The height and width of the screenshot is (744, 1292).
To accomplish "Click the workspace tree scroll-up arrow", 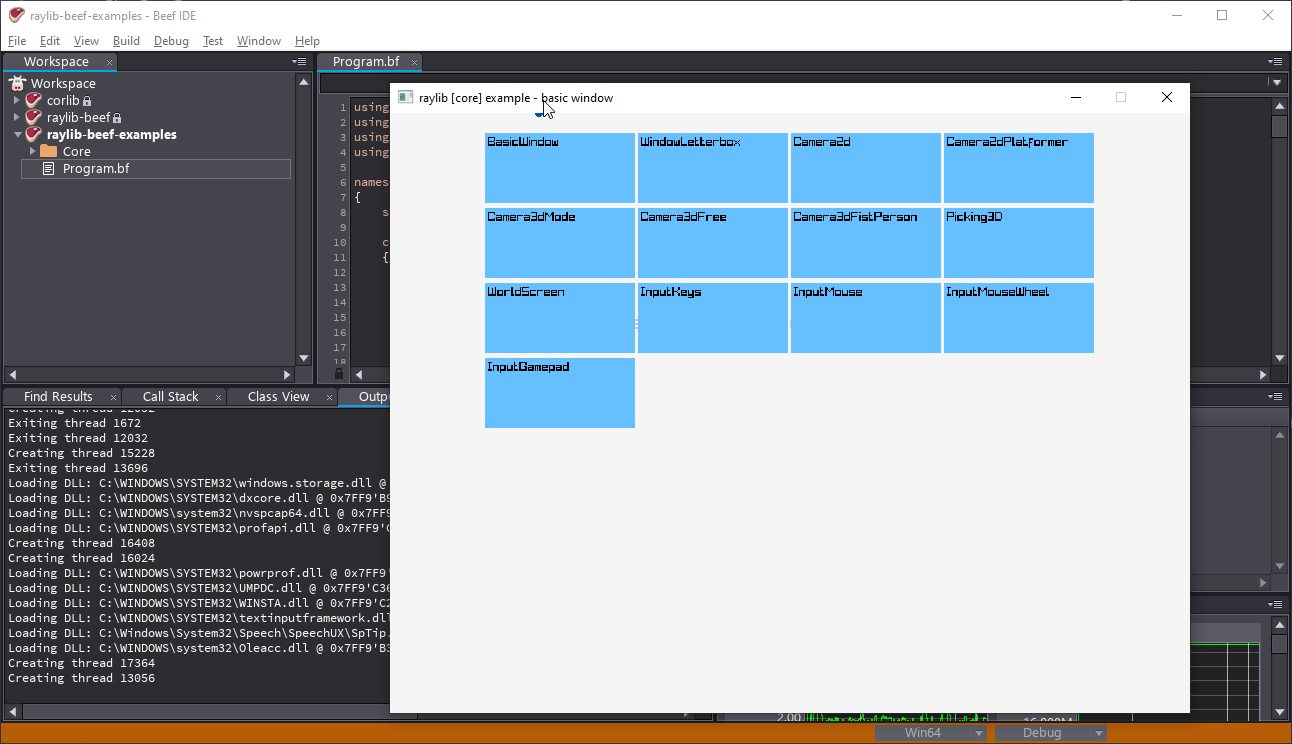I will (x=304, y=82).
